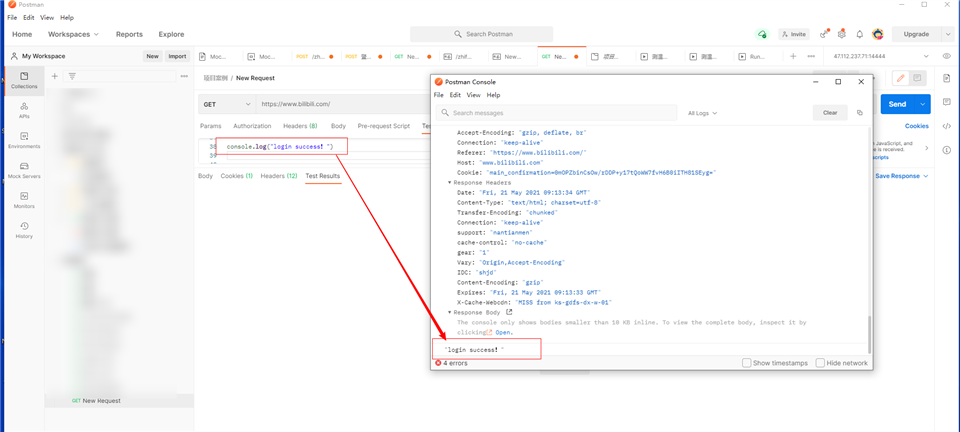Open the Save Response dropdown
Screen dimensions: 960x432
point(901,176)
